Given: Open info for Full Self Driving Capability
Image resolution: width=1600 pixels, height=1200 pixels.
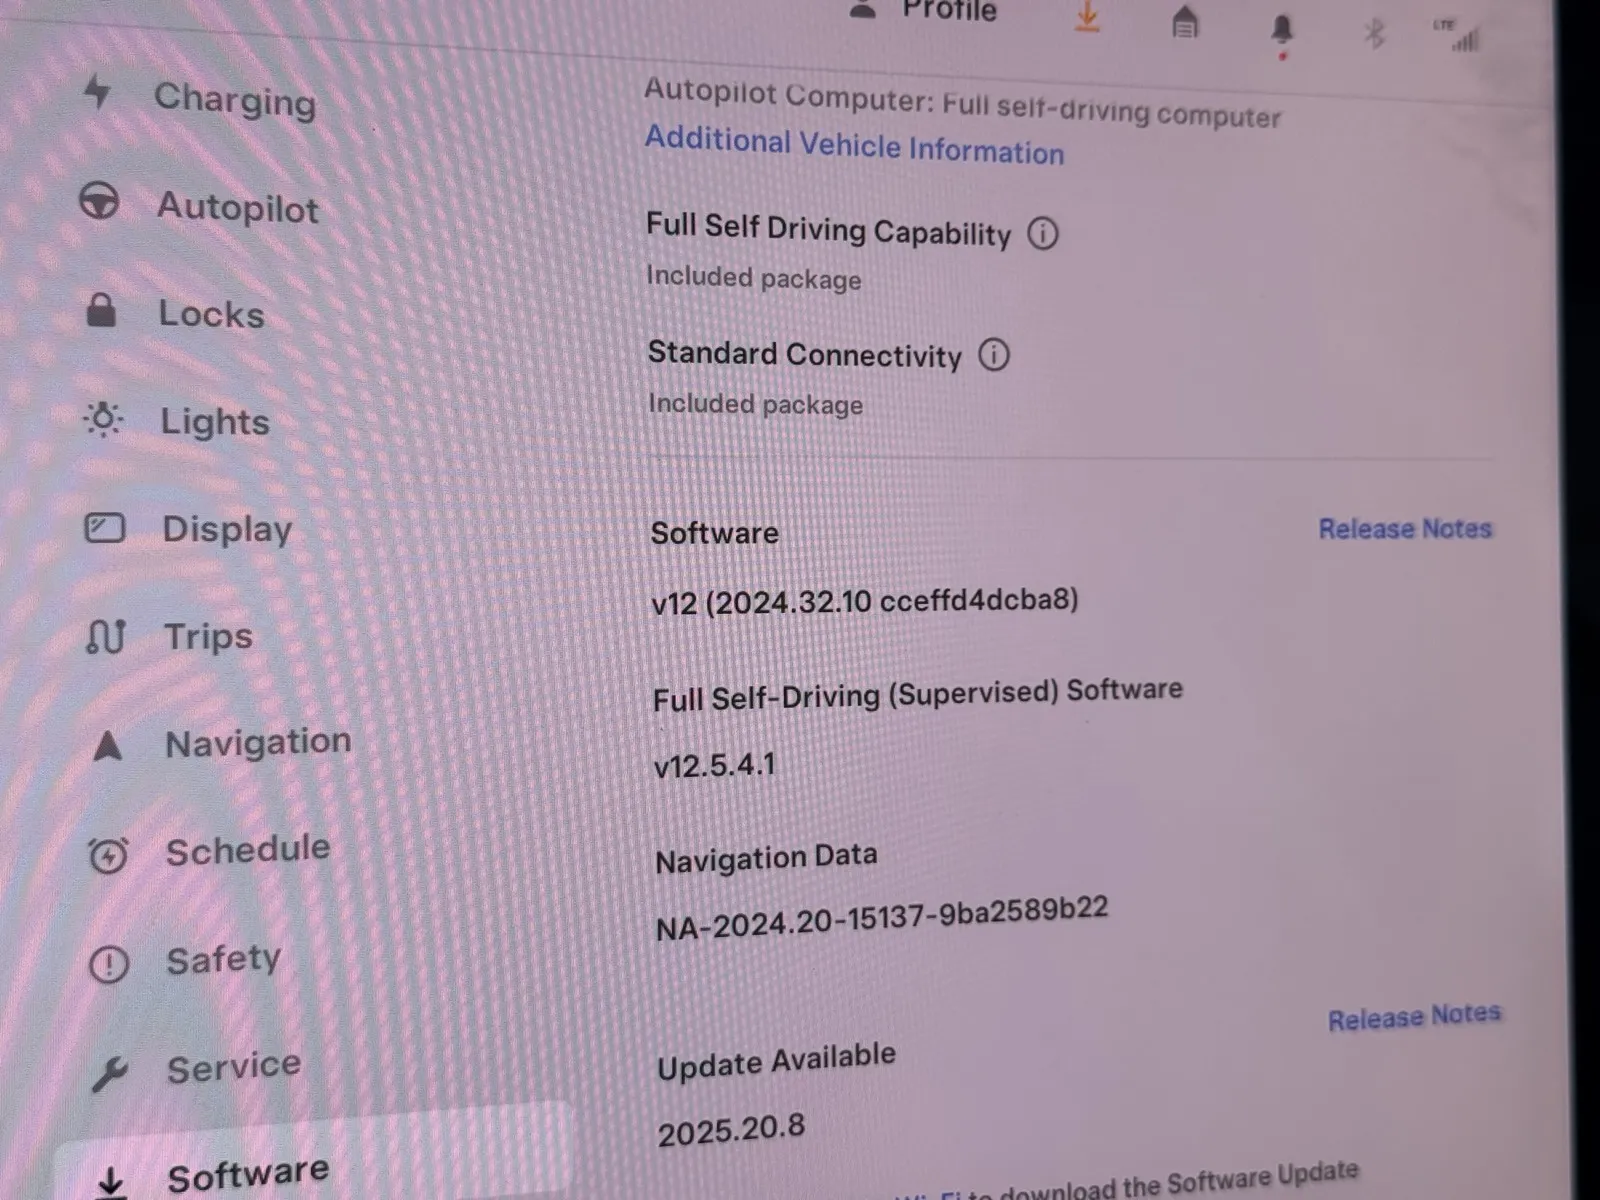Looking at the screenshot, I should 1043,234.
